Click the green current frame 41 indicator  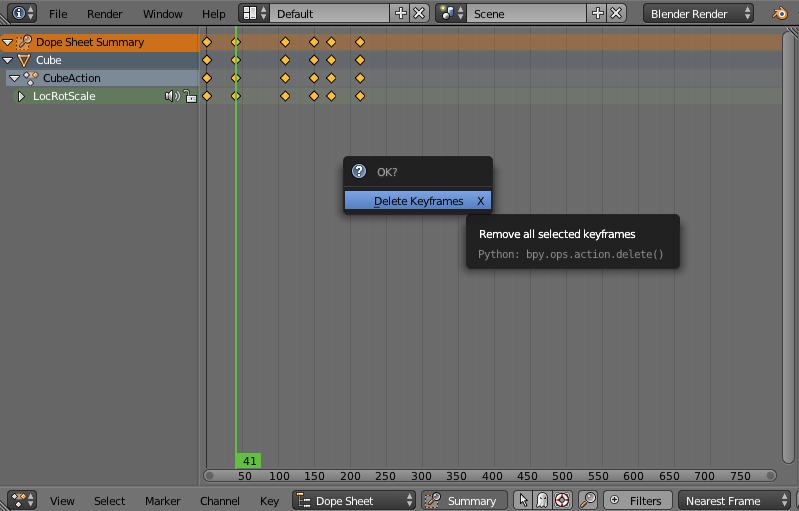click(249, 461)
